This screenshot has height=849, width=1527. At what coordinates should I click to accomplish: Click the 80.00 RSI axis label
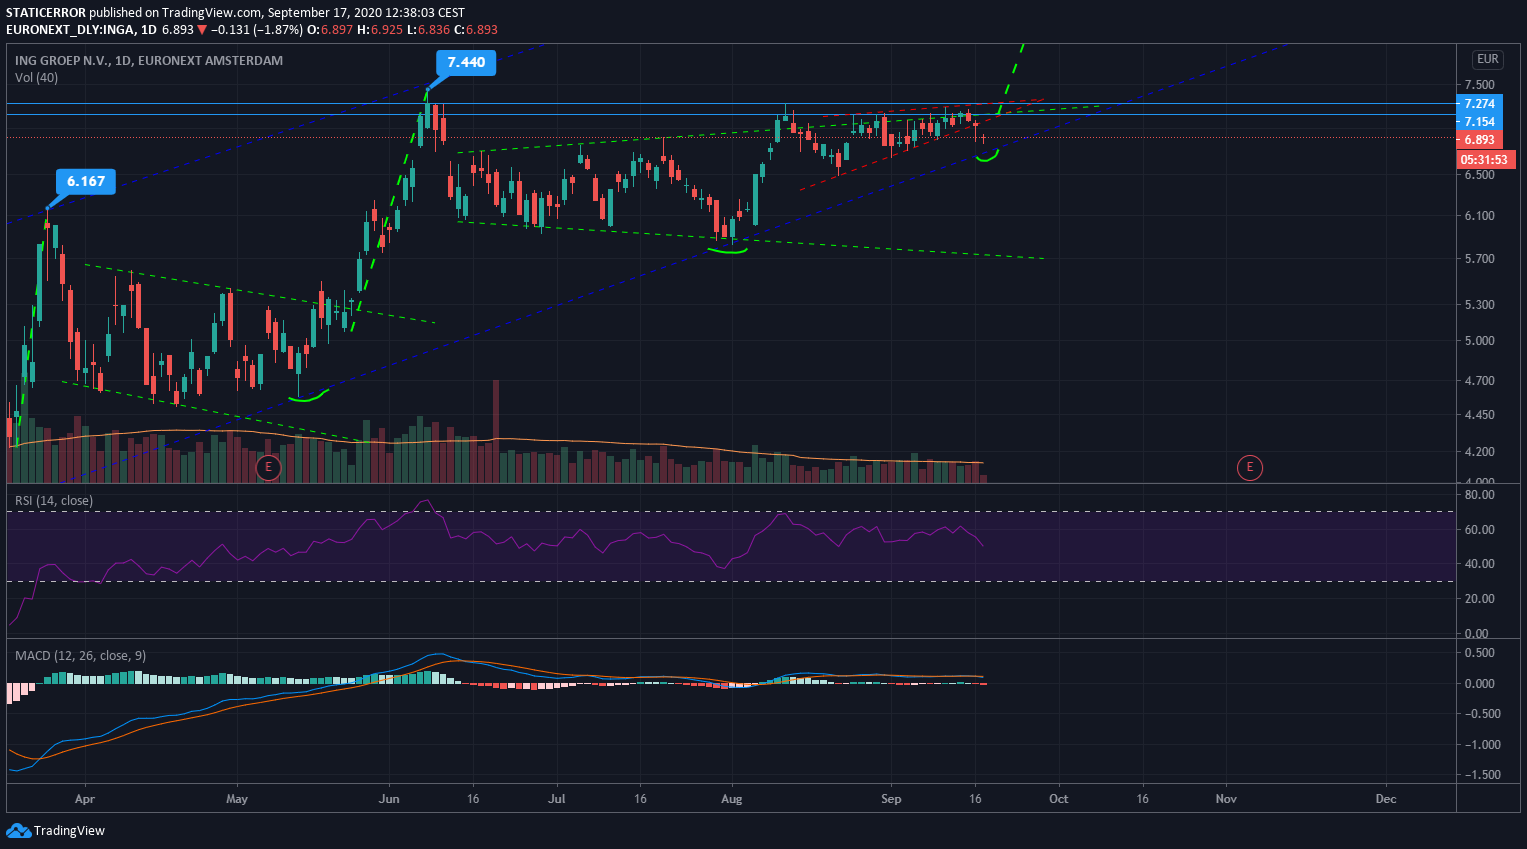[x=1479, y=495]
